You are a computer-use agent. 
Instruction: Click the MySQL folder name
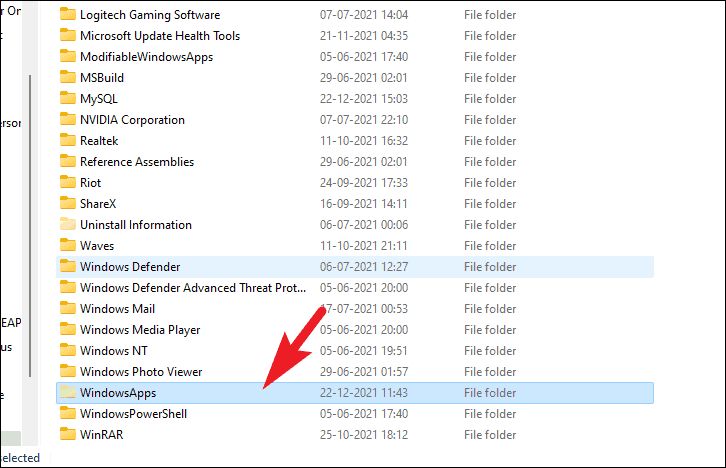[x=99, y=99]
